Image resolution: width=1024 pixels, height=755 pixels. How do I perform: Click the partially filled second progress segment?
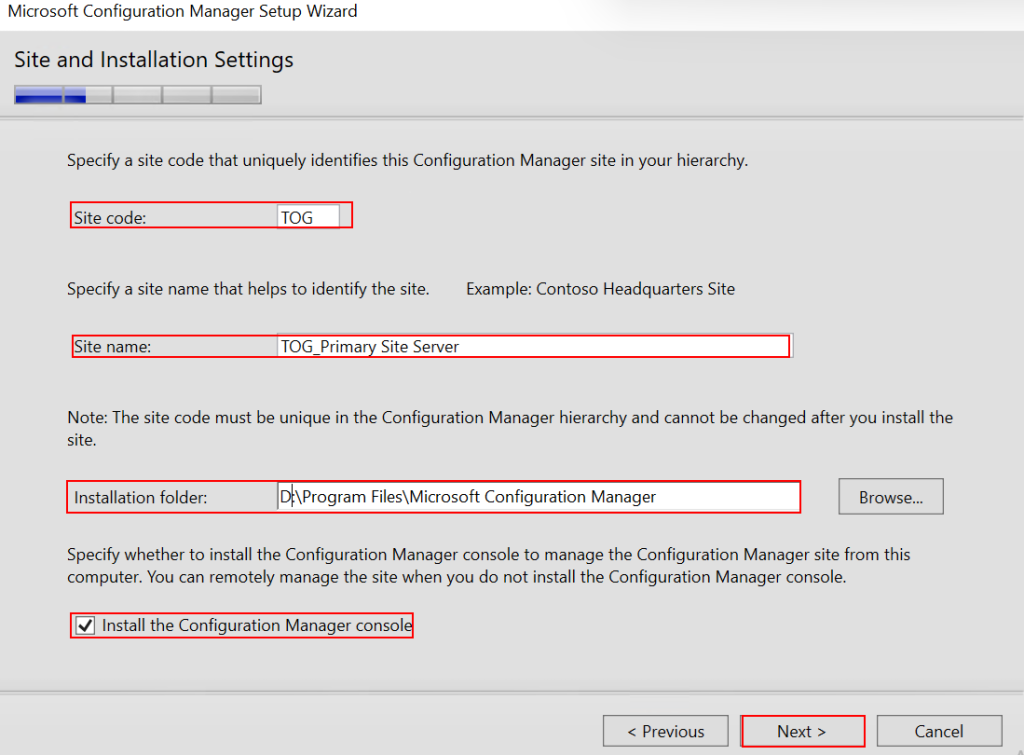tap(87, 95)
